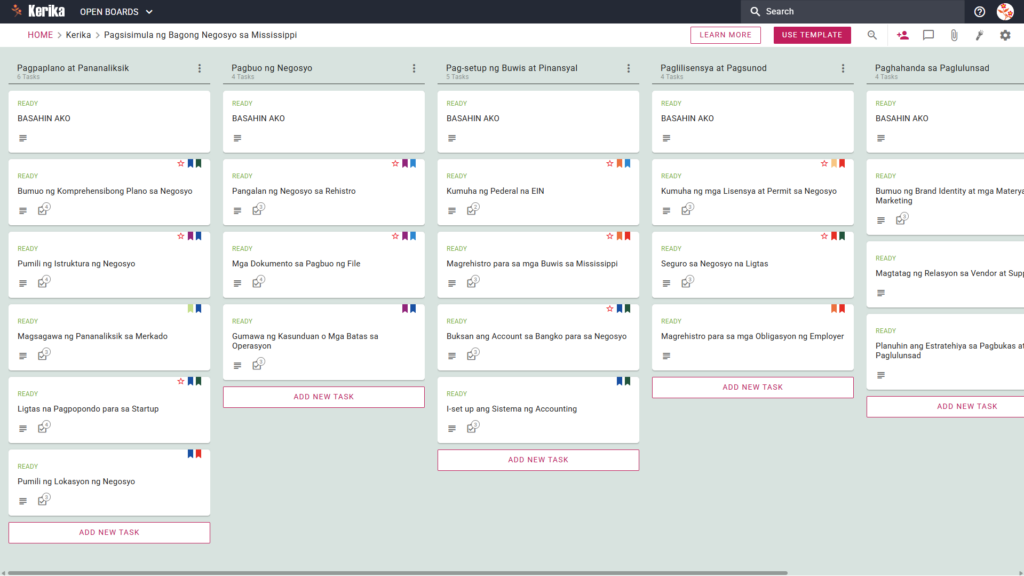Open checklist icon on Pumili ng Lokasyon card
The image size is (1024, 576).
coord(43,500)
